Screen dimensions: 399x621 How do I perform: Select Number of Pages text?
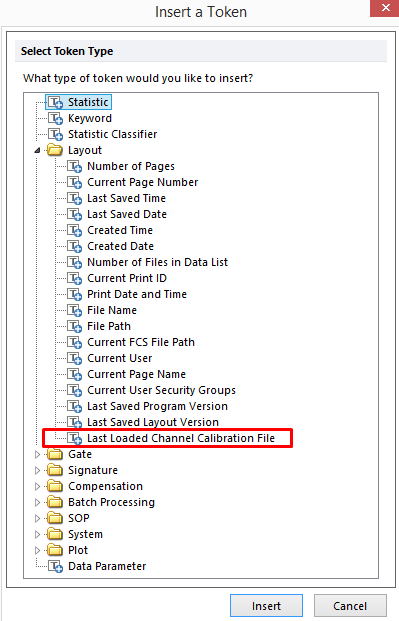coord(131,166)
